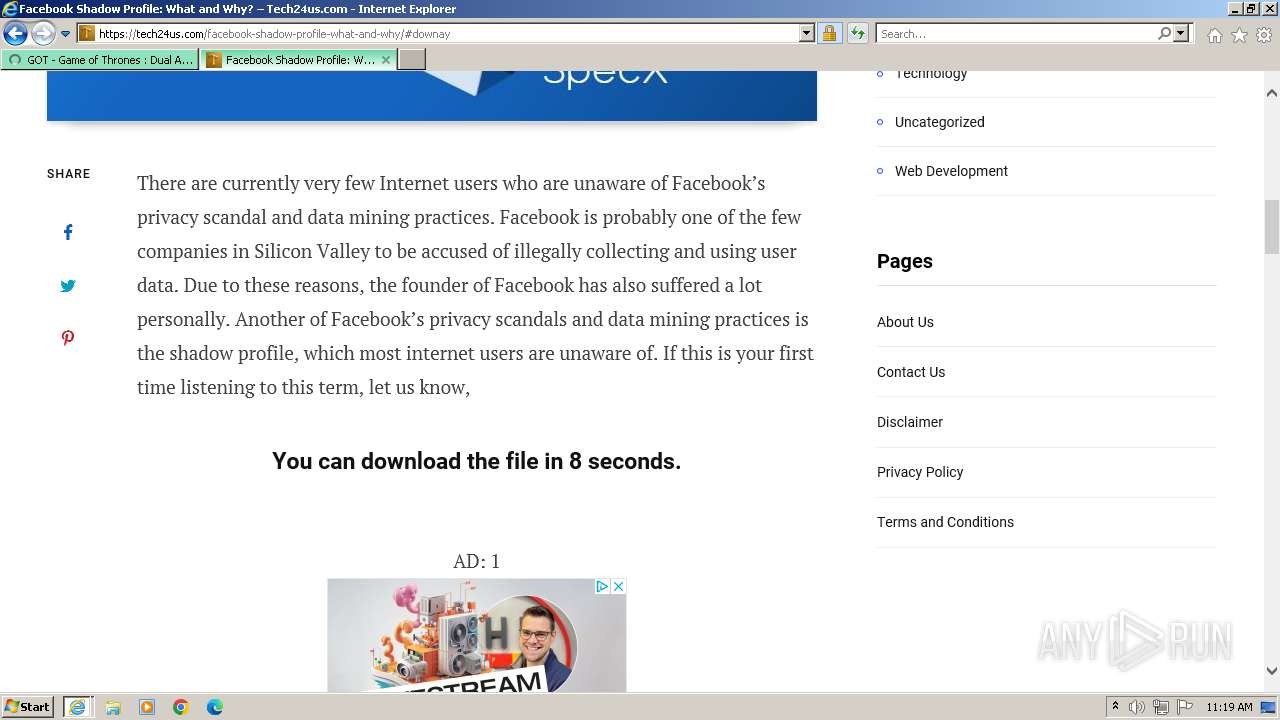
Task: Close the Facebook Shadow Profile tab
Action: coord(386,60)
